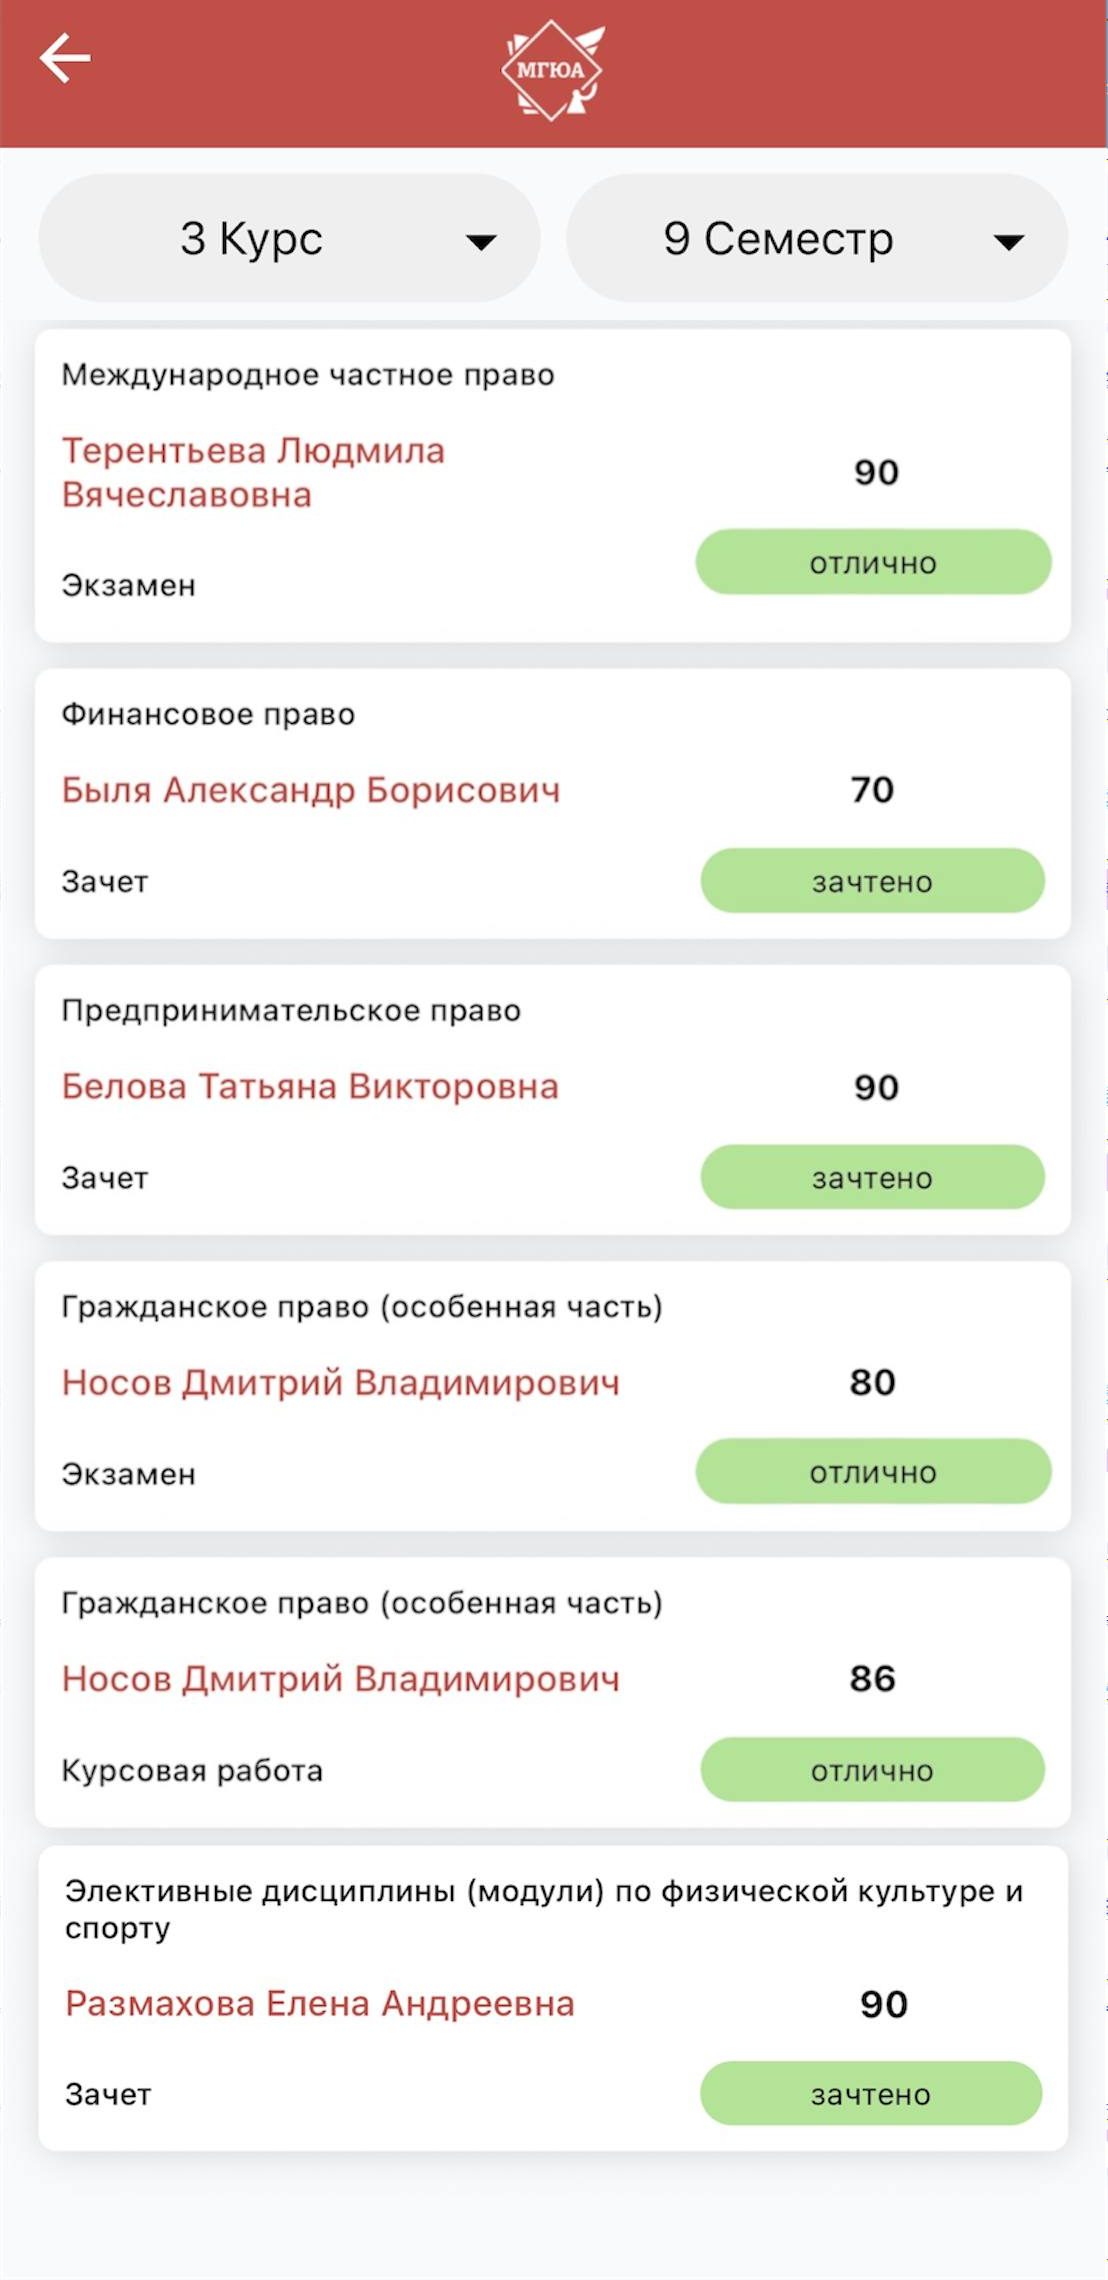
Task: Tap the back arrow icon
Action: [65, 58]
